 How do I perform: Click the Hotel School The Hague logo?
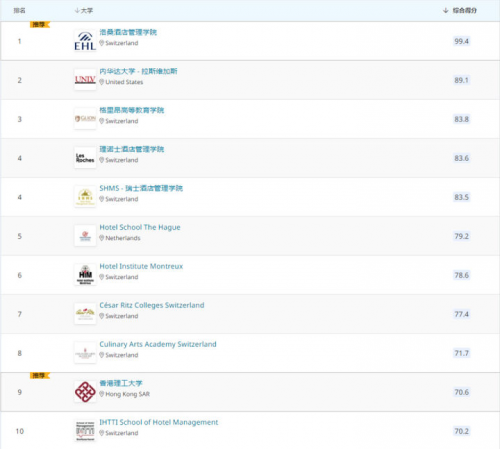(x=85, y=236)
